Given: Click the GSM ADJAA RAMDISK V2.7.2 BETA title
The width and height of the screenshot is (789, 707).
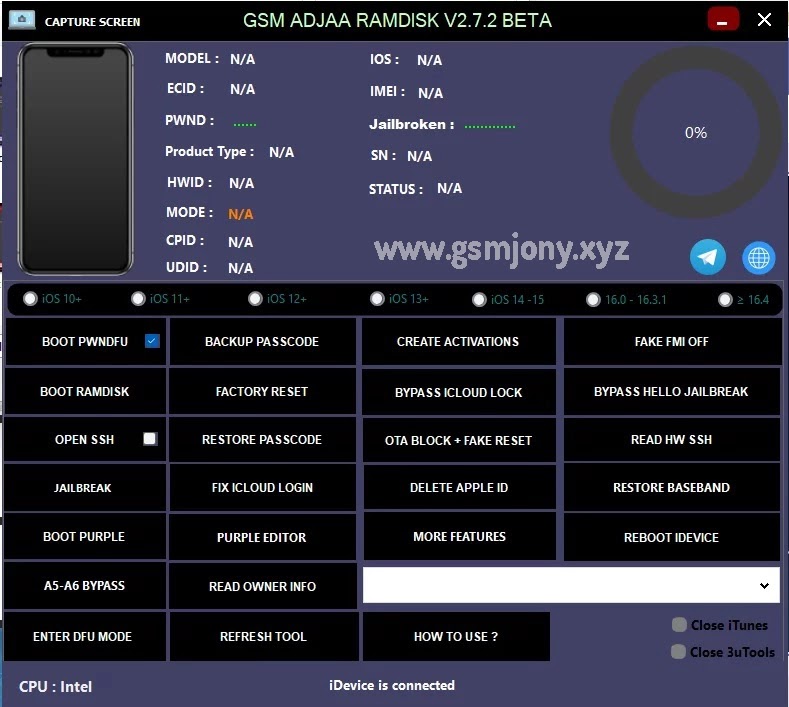Looking at the screenshot, I should click(x=397, y=21).
